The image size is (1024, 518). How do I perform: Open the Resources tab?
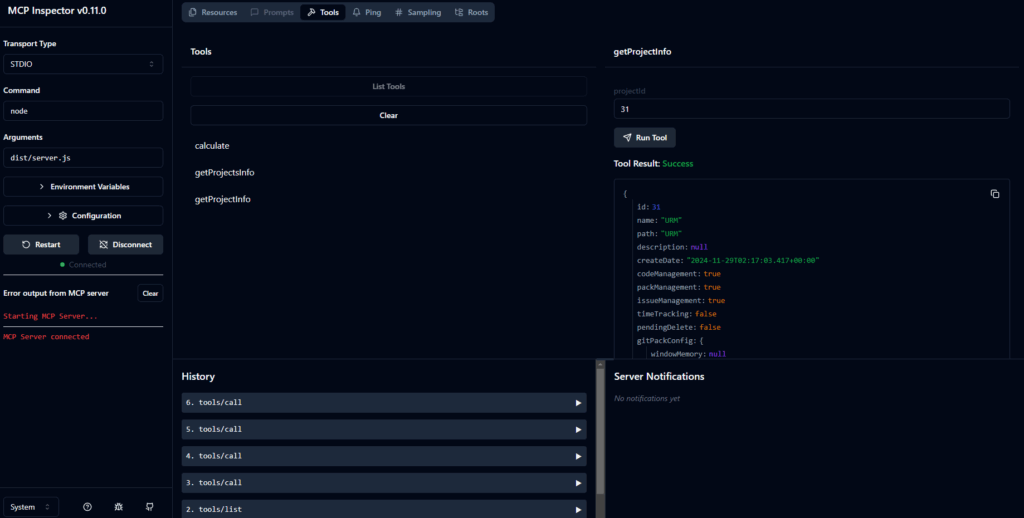tap(212, 12)
